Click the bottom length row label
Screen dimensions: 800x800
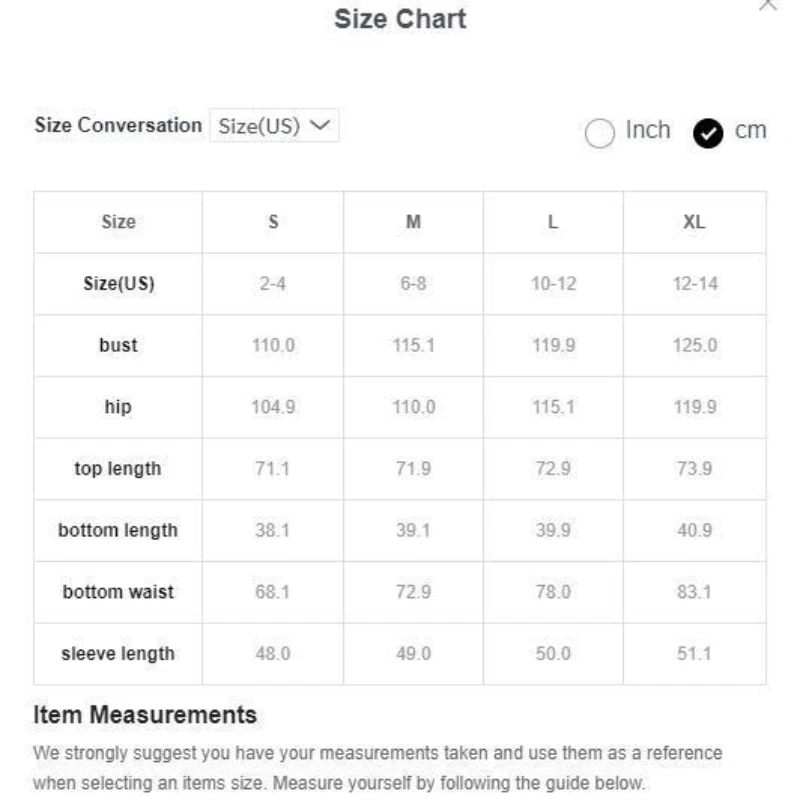click(x=118, y=530)
